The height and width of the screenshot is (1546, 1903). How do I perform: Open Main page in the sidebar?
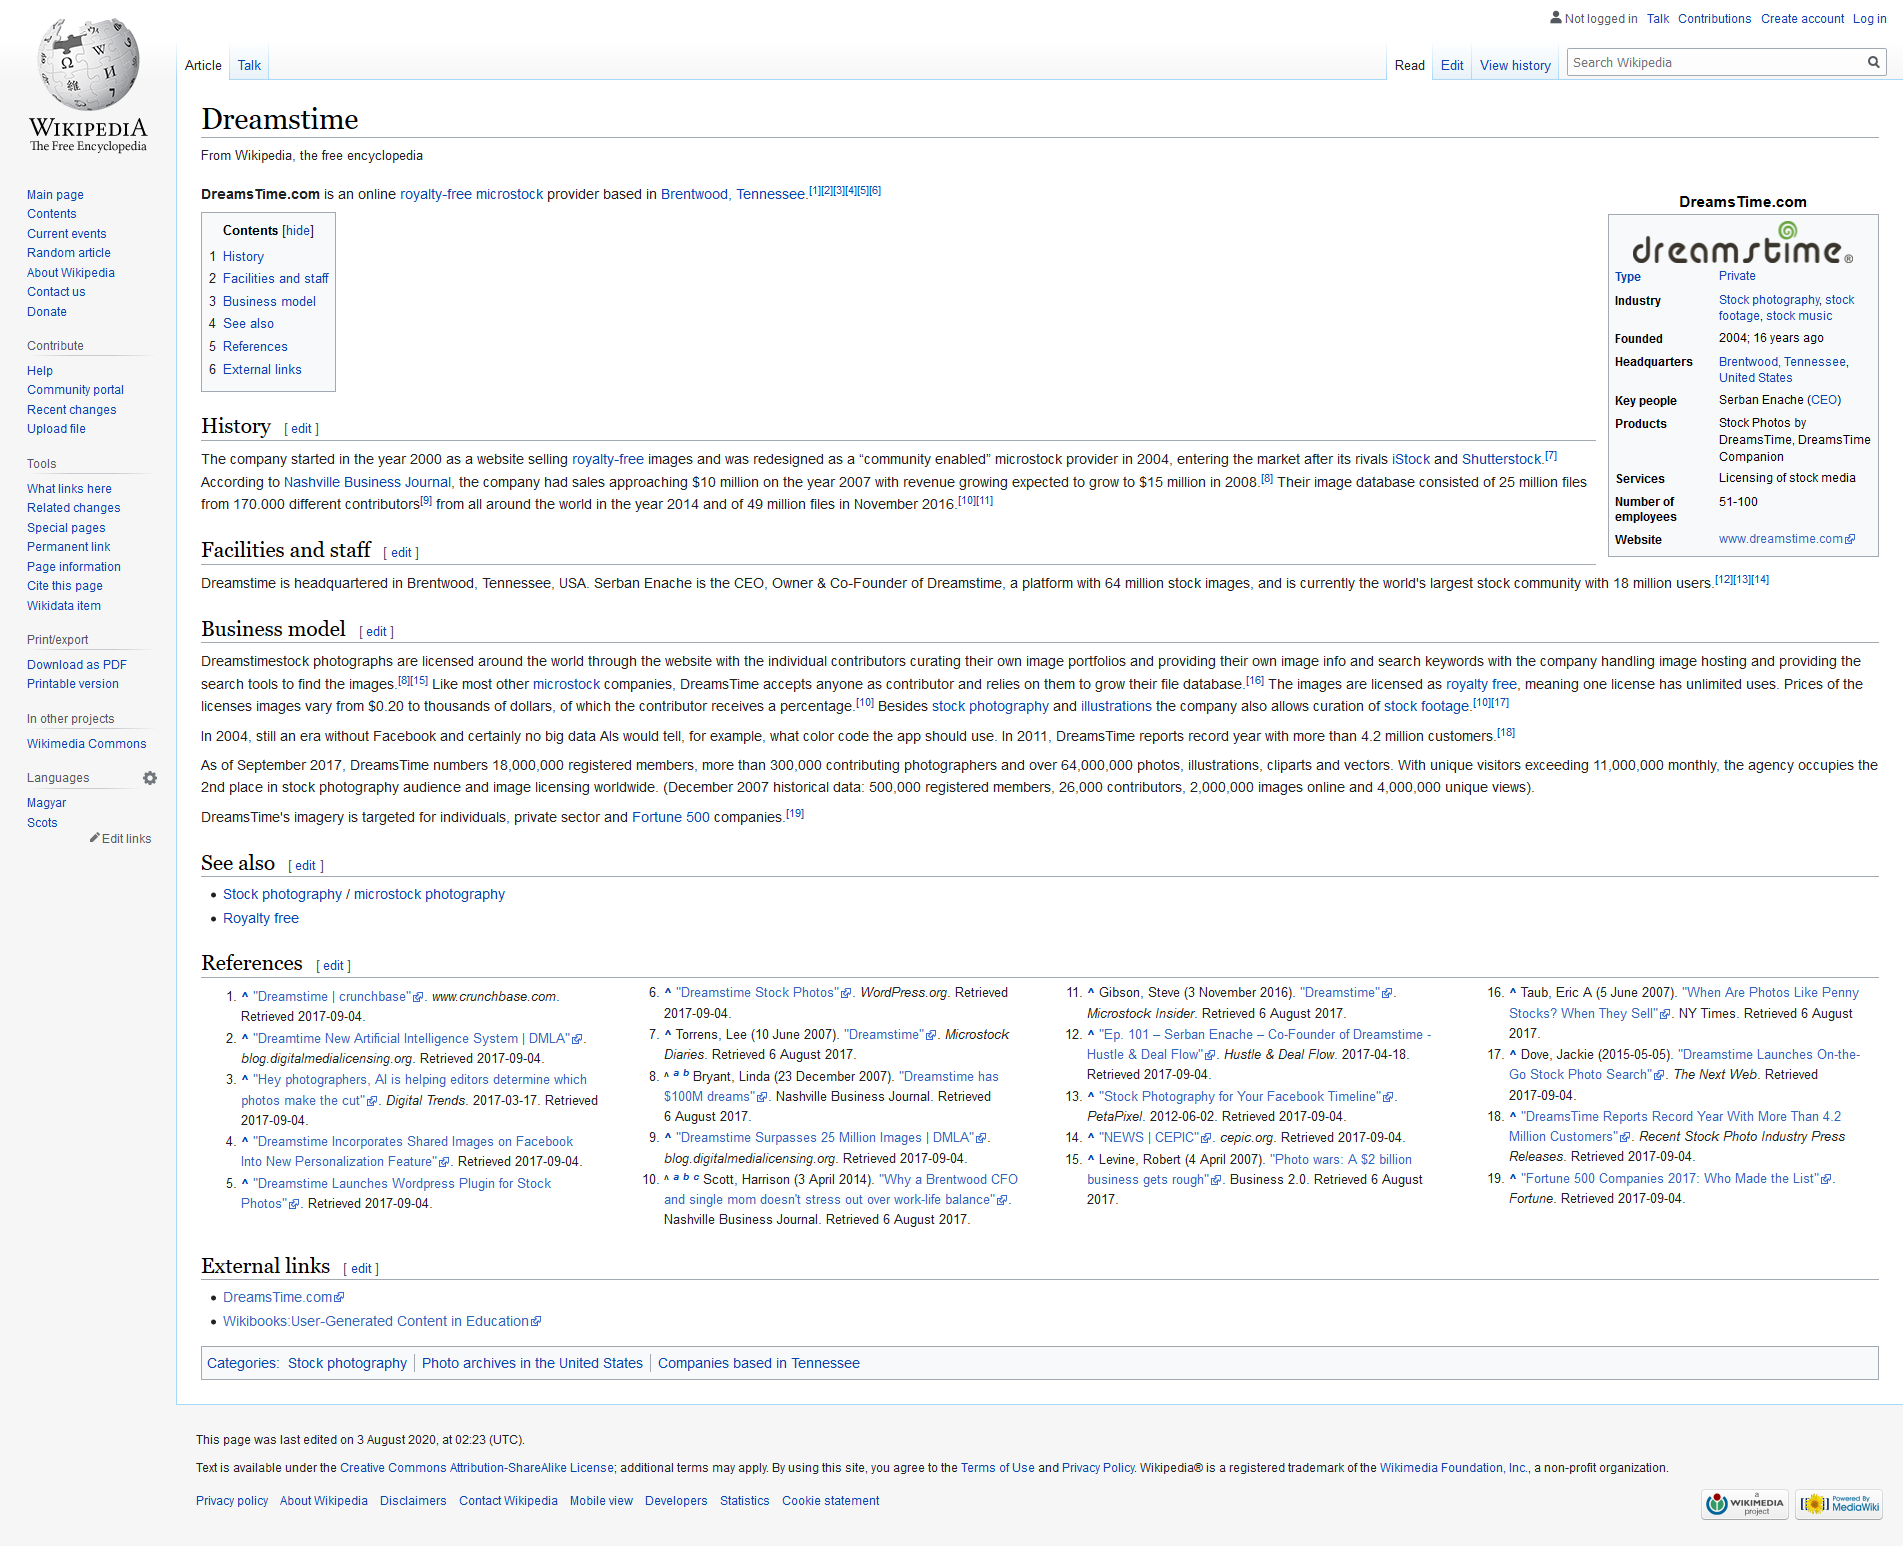(x=55, y=194)
